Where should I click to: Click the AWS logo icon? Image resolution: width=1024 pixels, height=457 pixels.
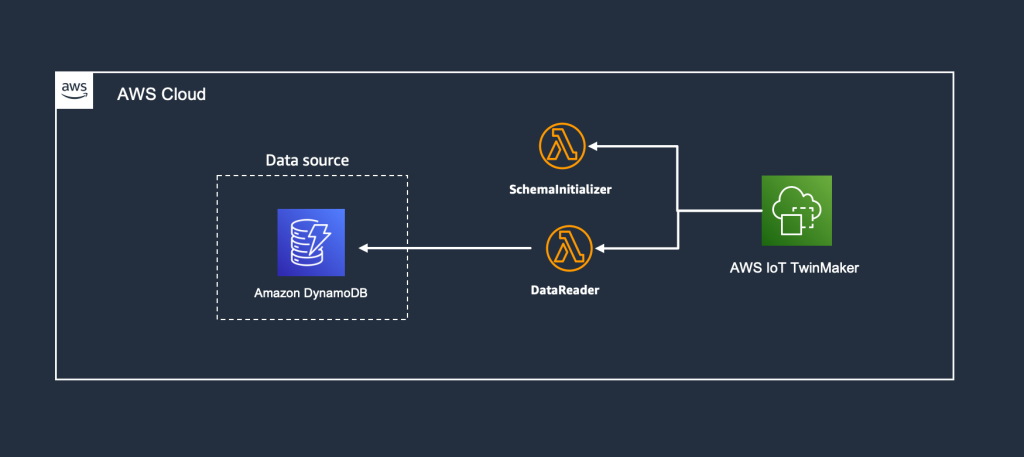[74, 91]
